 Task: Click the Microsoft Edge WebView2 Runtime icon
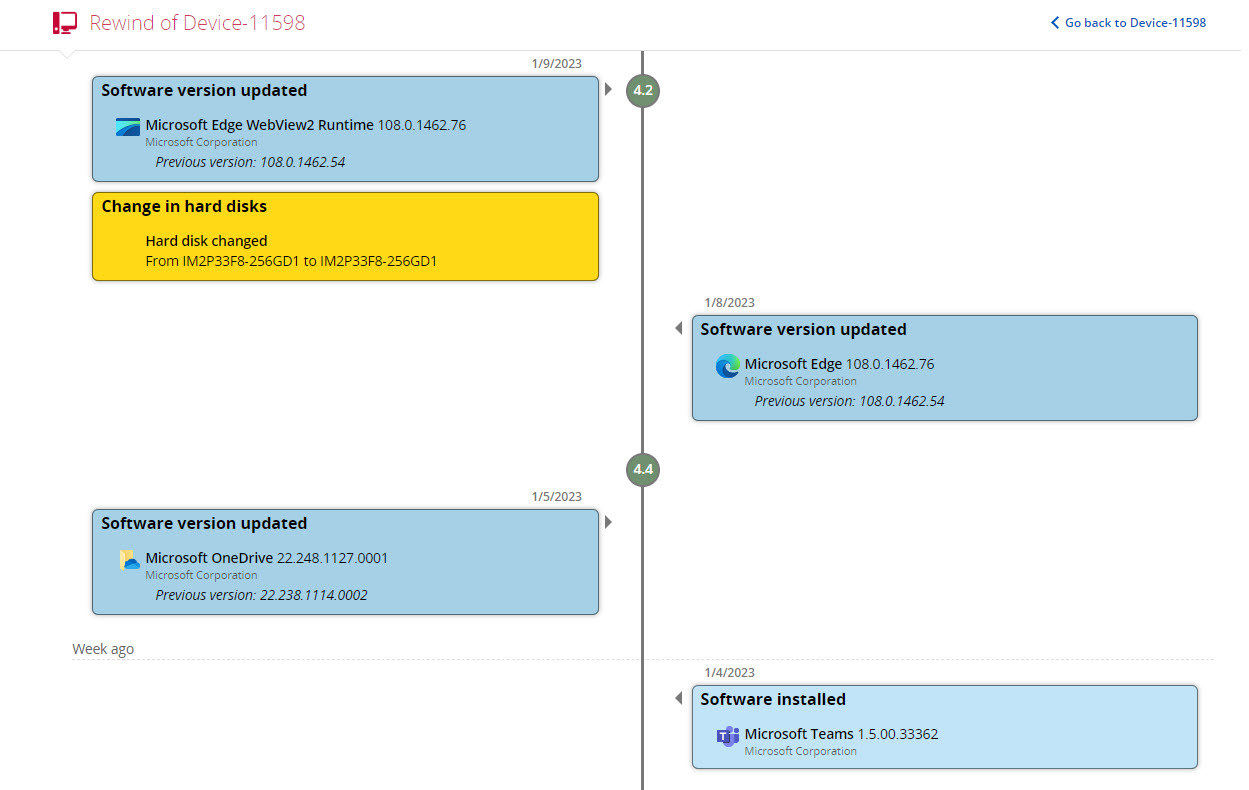click(128, 127)
